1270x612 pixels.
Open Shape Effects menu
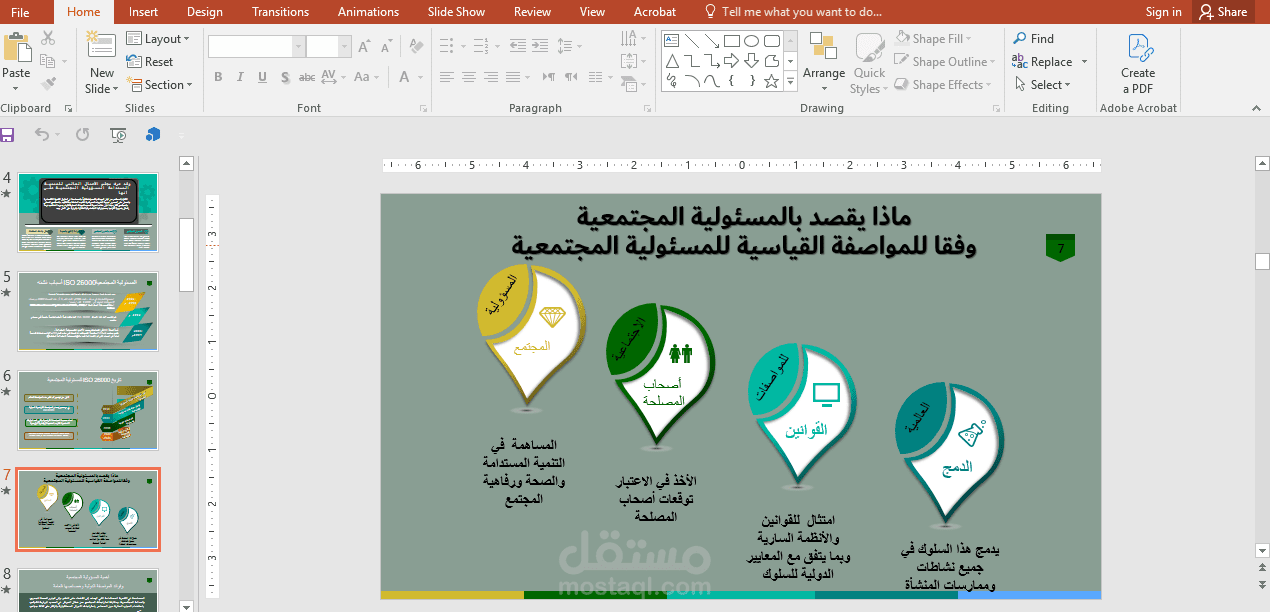(943, 85)
